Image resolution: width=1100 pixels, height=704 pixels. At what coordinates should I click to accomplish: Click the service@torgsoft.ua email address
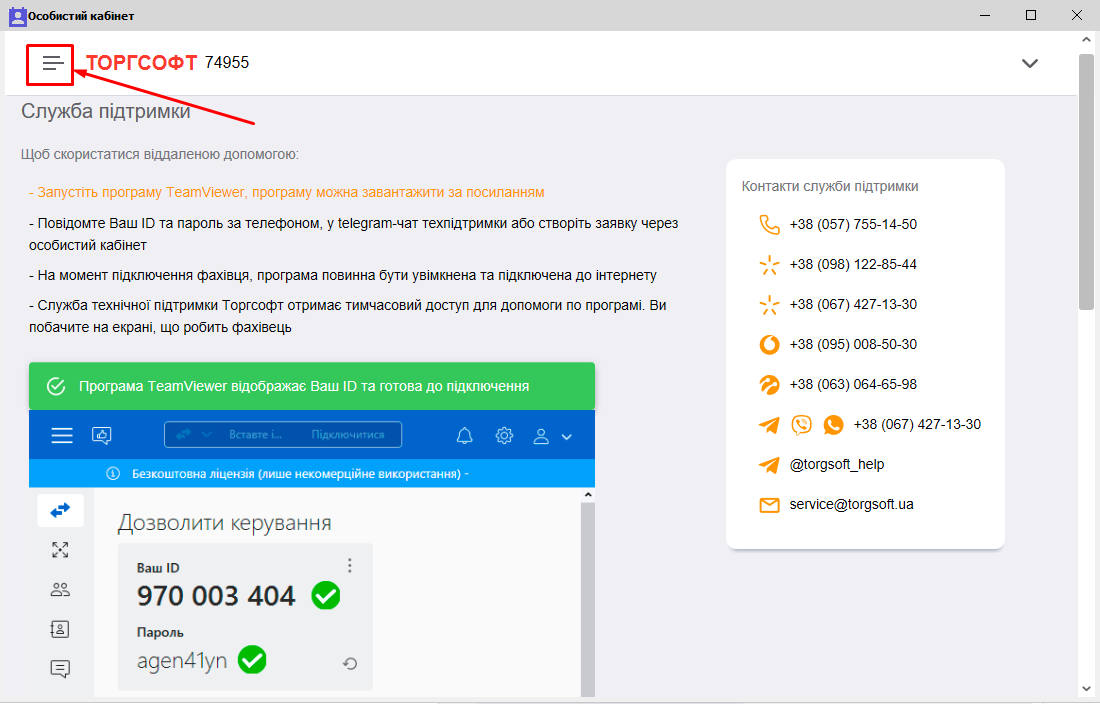click(x=851, y=505)
